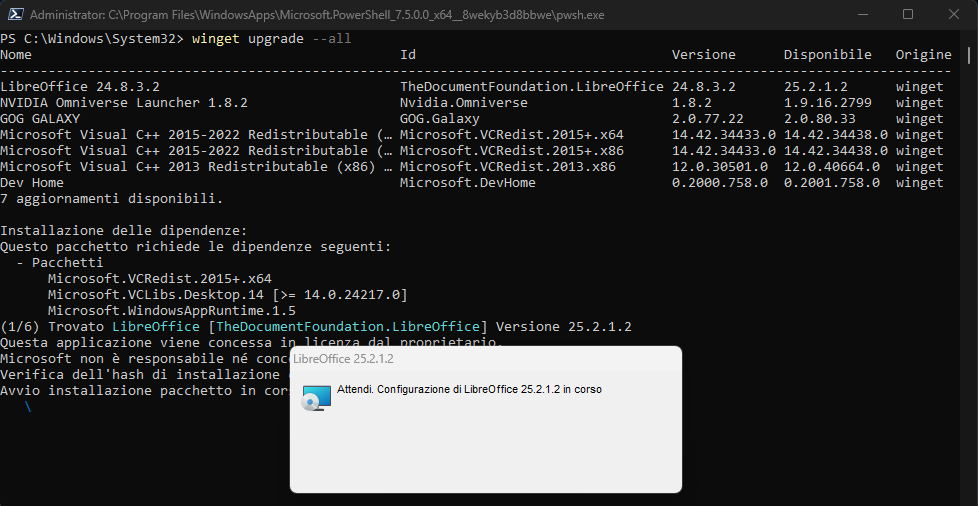The width and height of the screenshot is (978, 506).
Task: Minimize the PowerShell window
Action: tap(863, 14)
